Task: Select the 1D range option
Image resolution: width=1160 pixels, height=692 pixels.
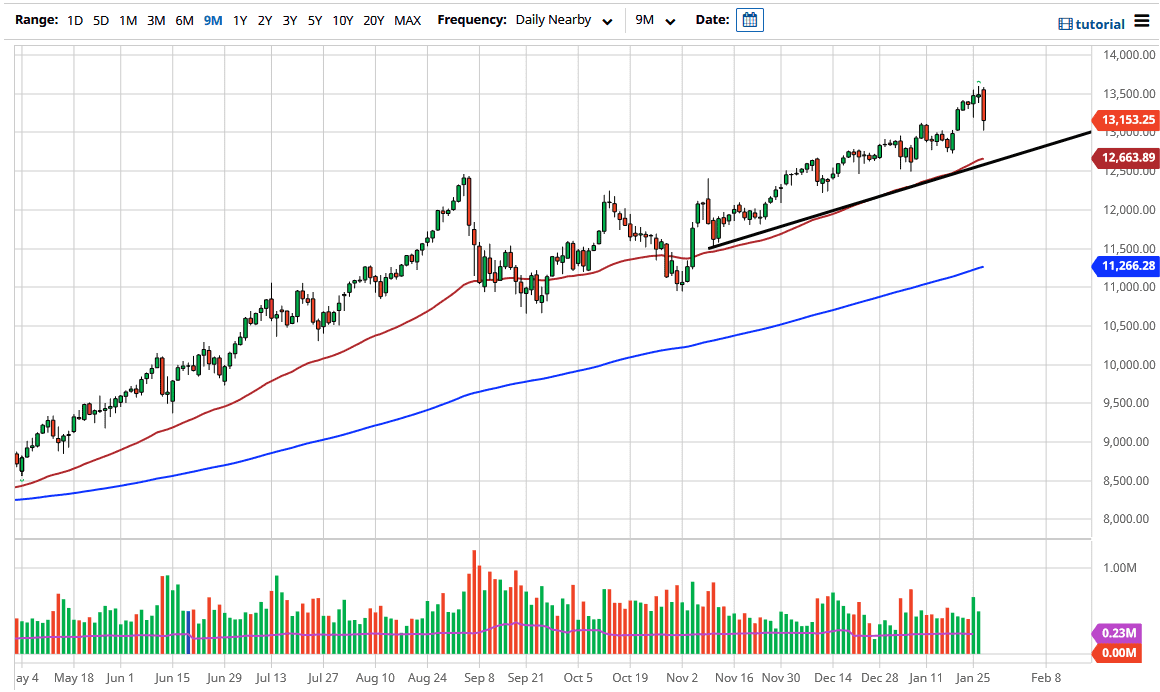Action: coord(74,19)
